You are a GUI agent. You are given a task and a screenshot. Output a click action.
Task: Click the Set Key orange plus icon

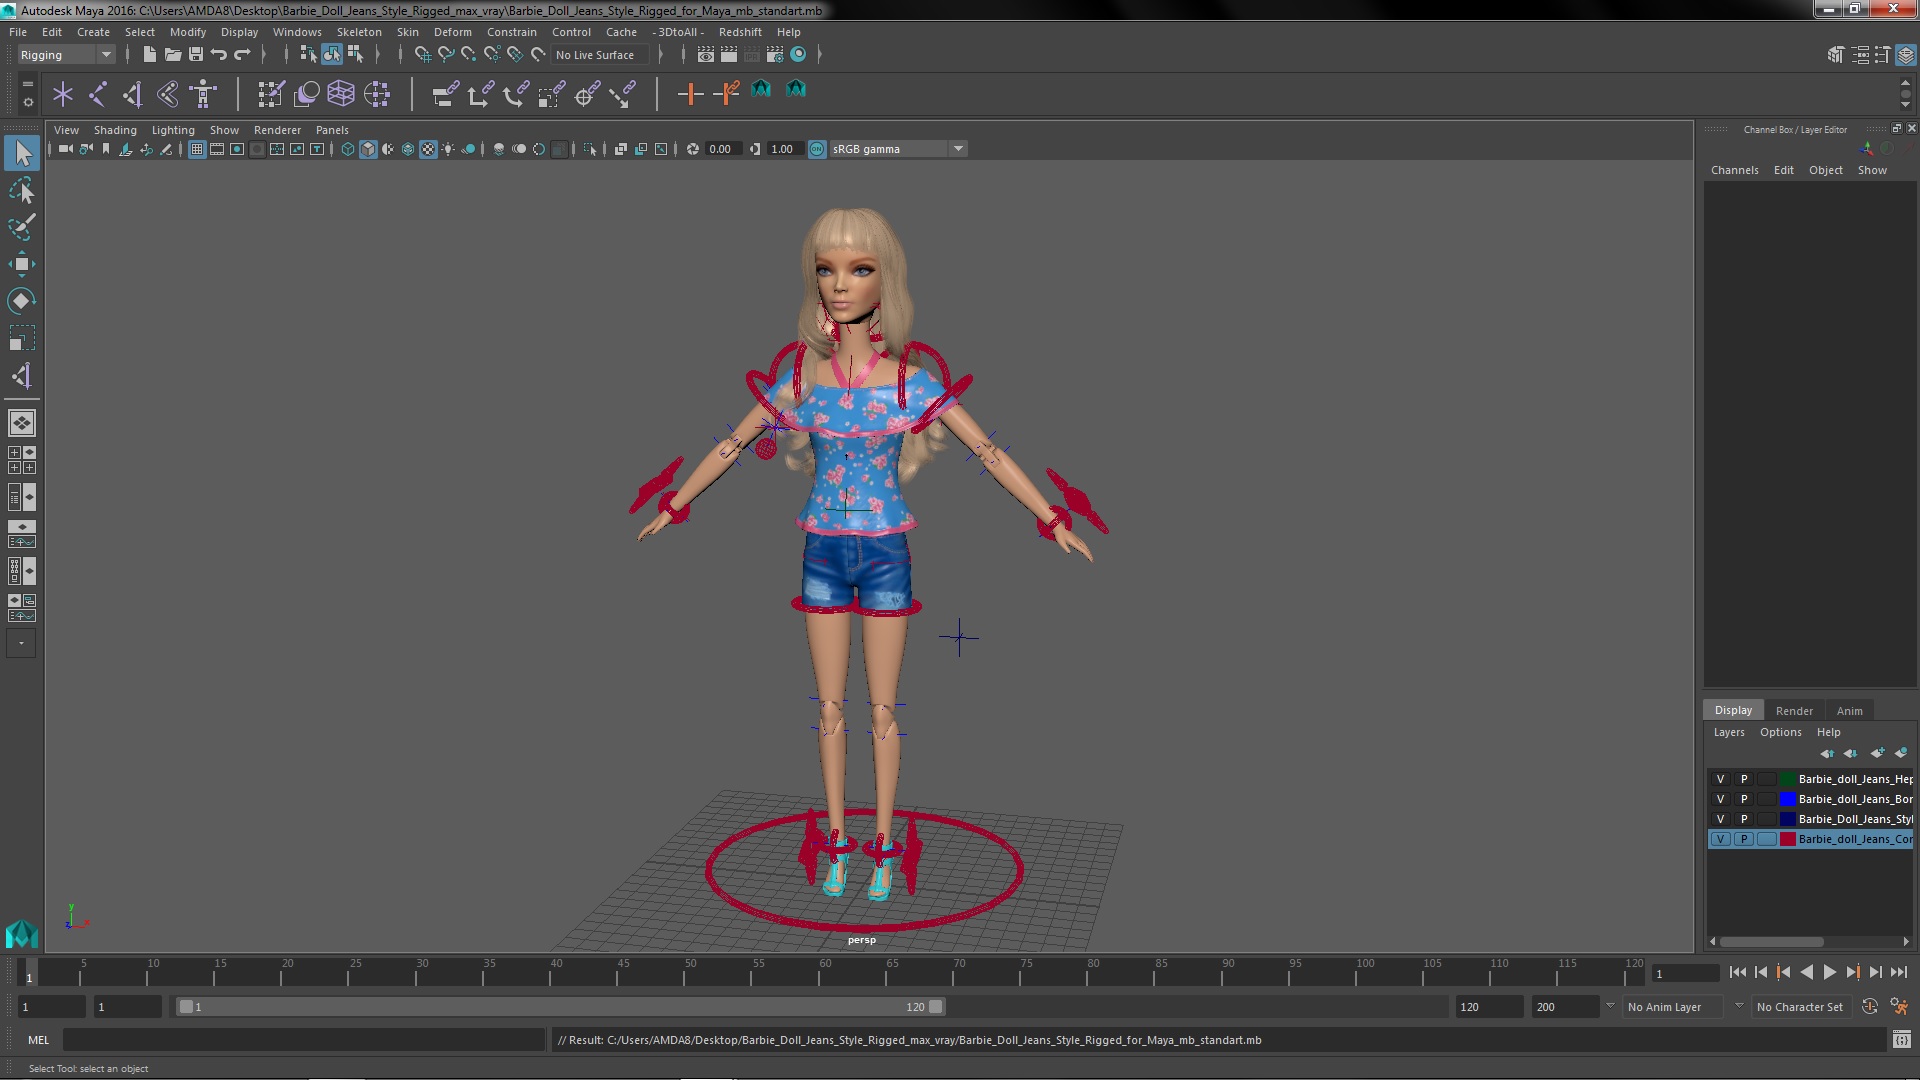[x=689, y=94]
